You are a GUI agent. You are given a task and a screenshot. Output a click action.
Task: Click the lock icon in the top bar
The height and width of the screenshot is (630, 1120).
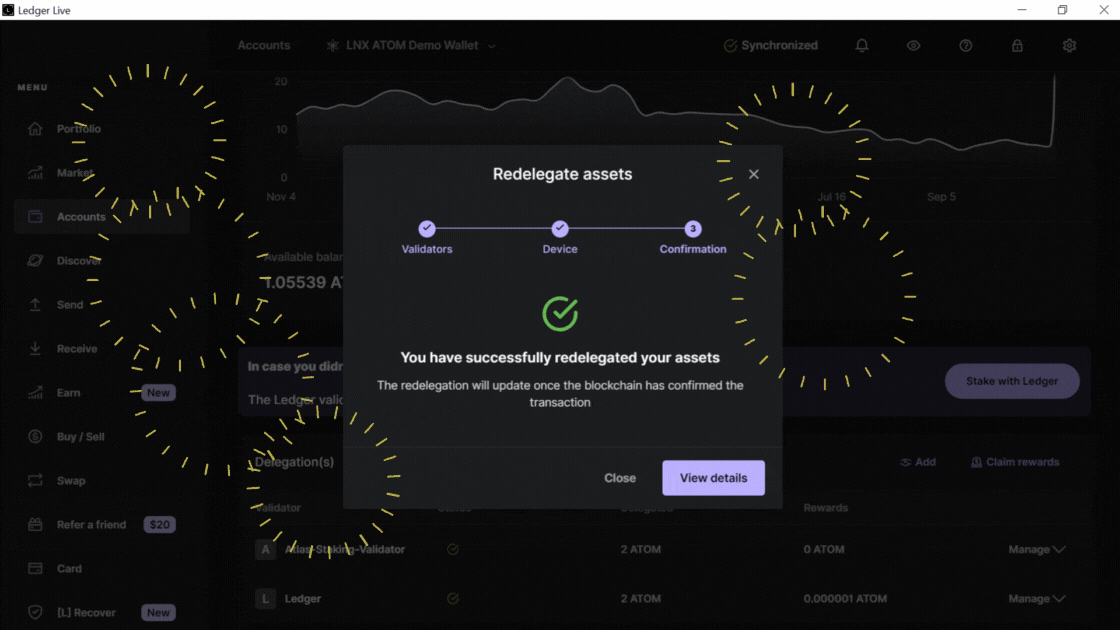(1017, 46)
